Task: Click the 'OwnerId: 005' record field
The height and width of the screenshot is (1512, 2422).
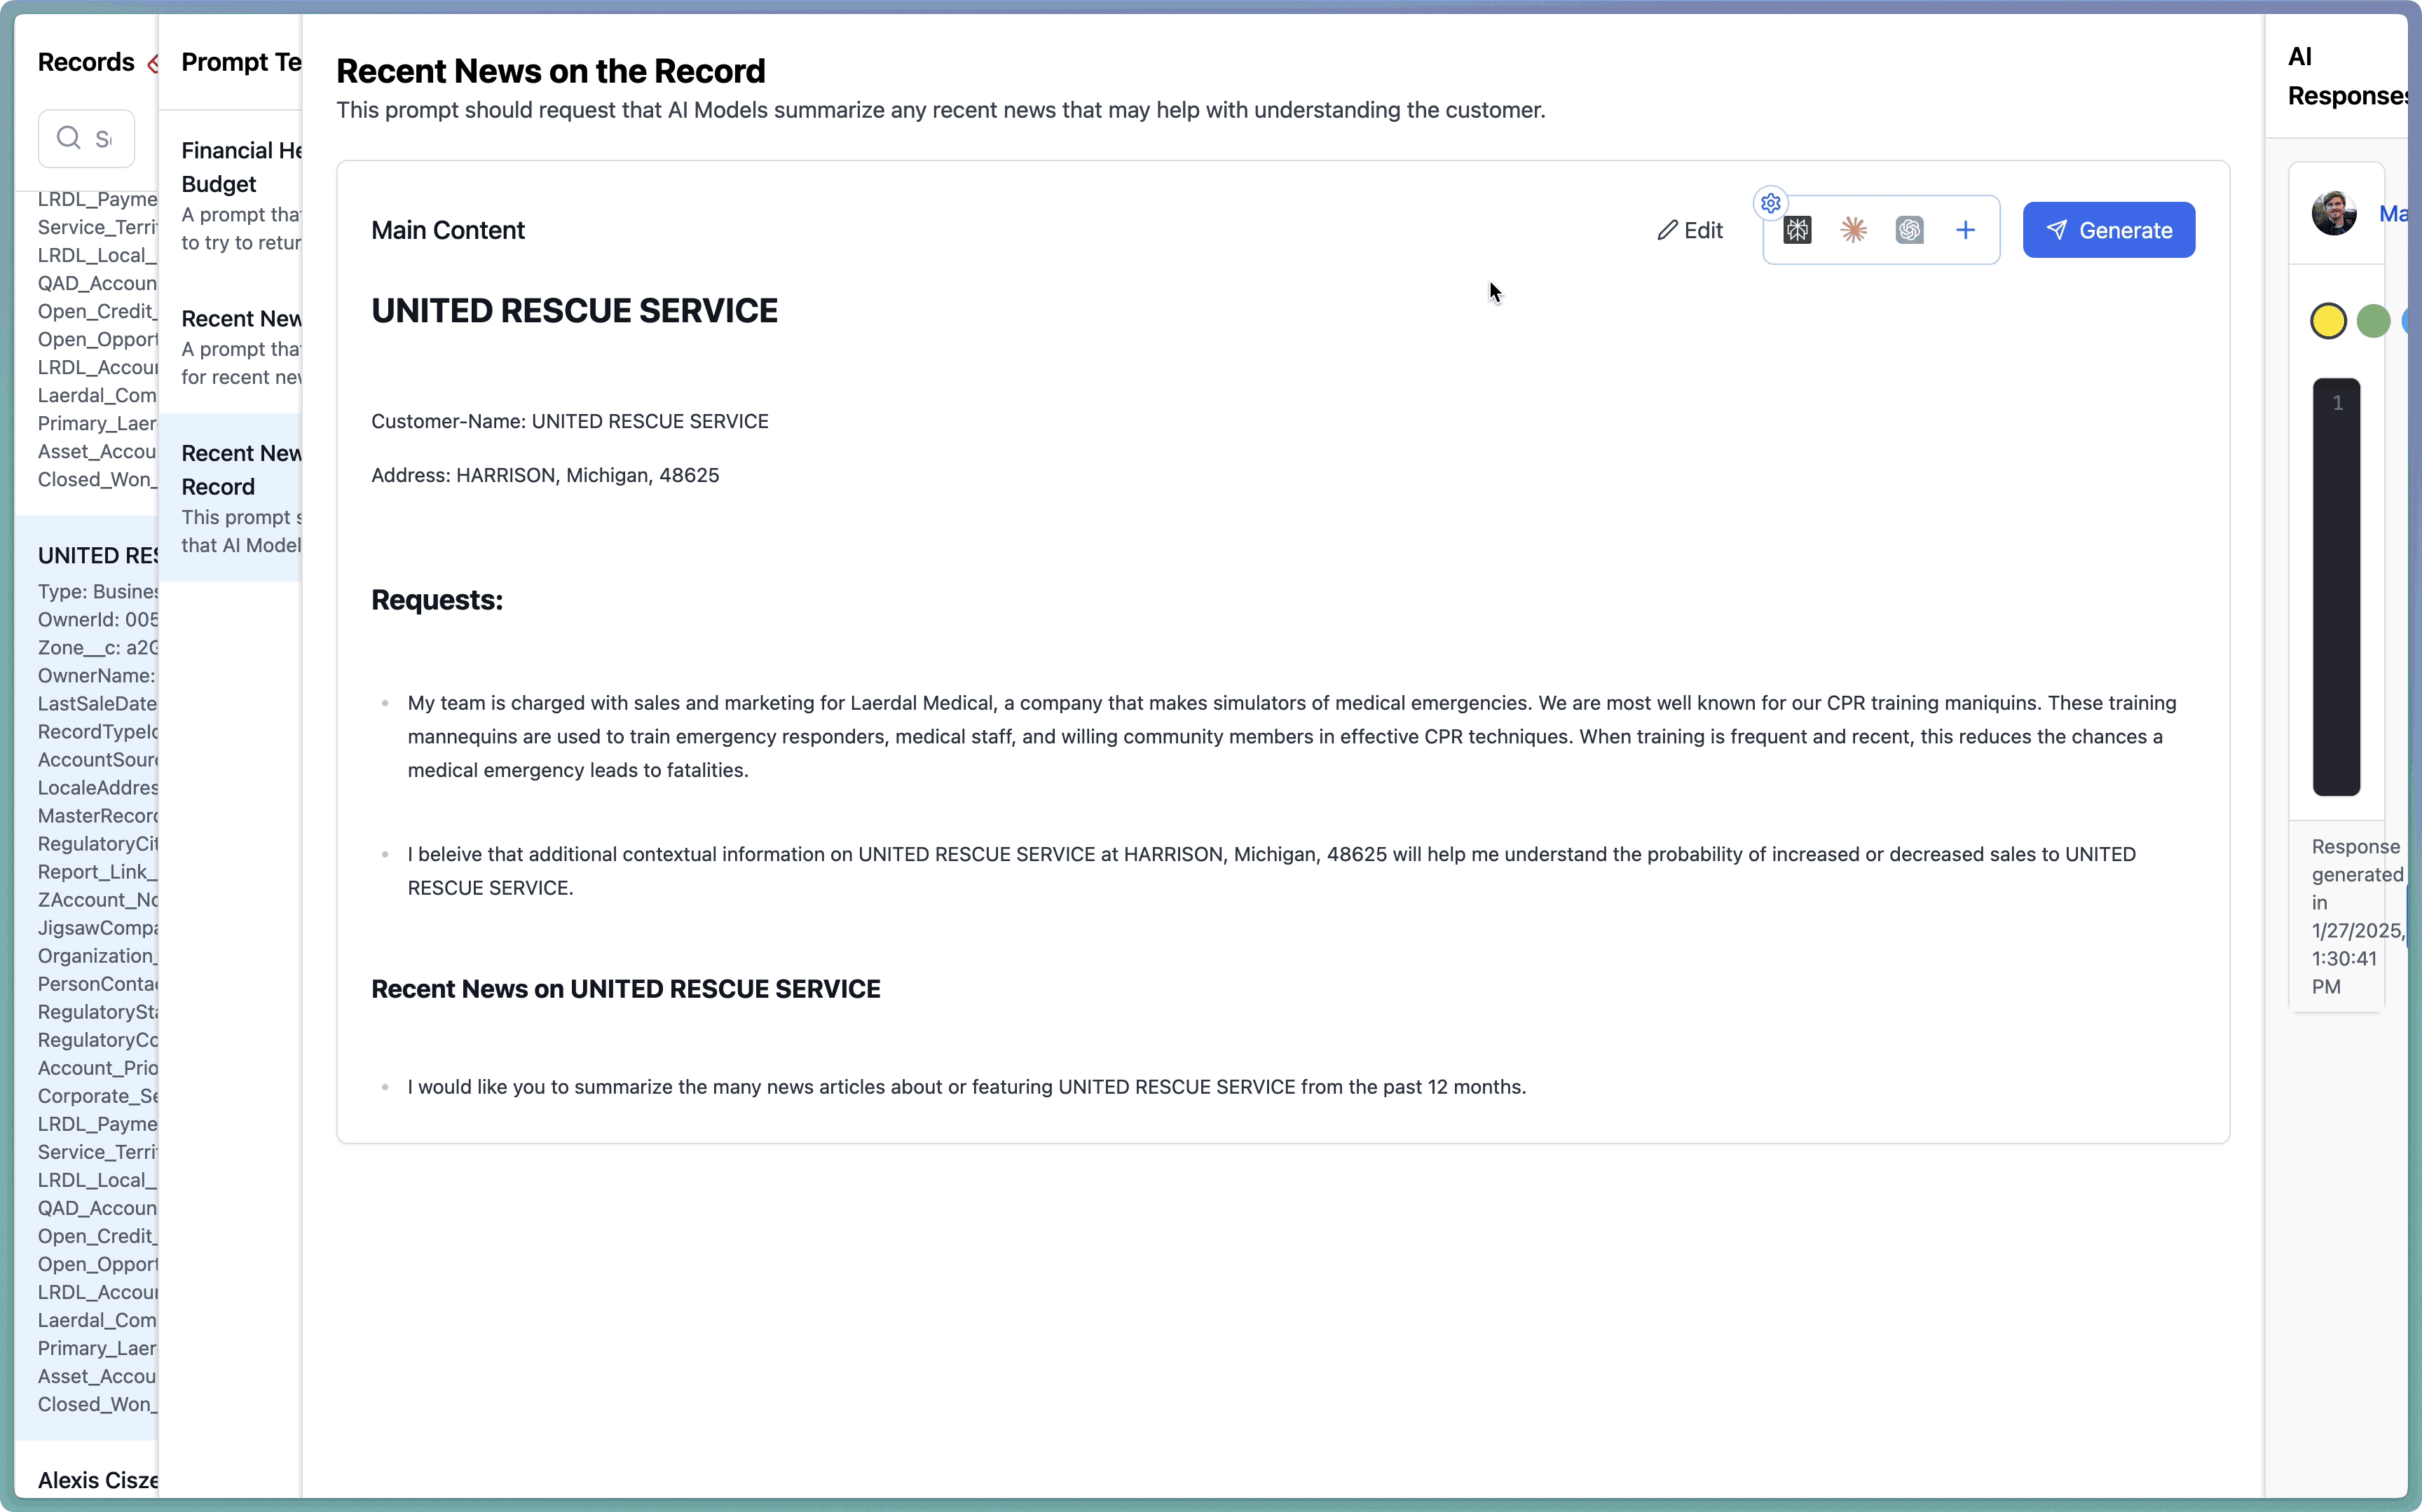Action: point(98,619)
